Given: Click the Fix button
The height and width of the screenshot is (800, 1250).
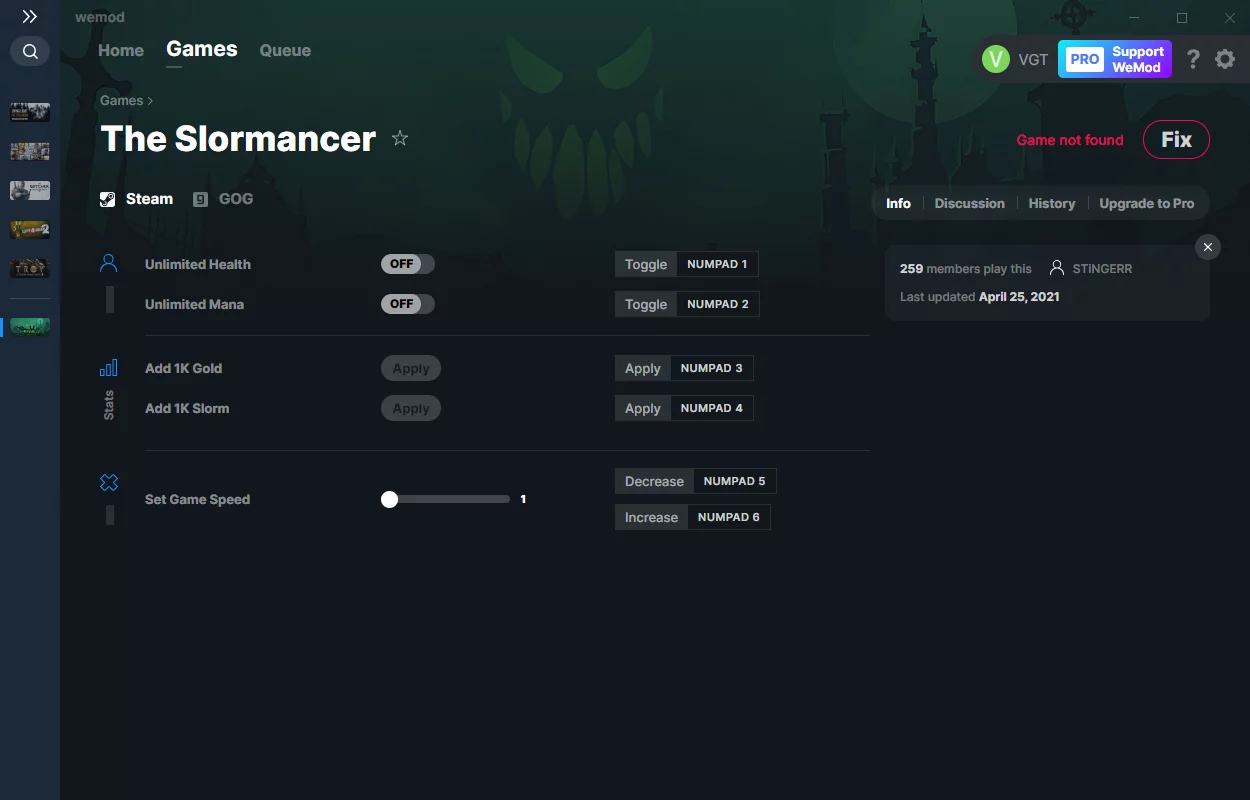Looking at the screenshot, I should pos(1176,140).
